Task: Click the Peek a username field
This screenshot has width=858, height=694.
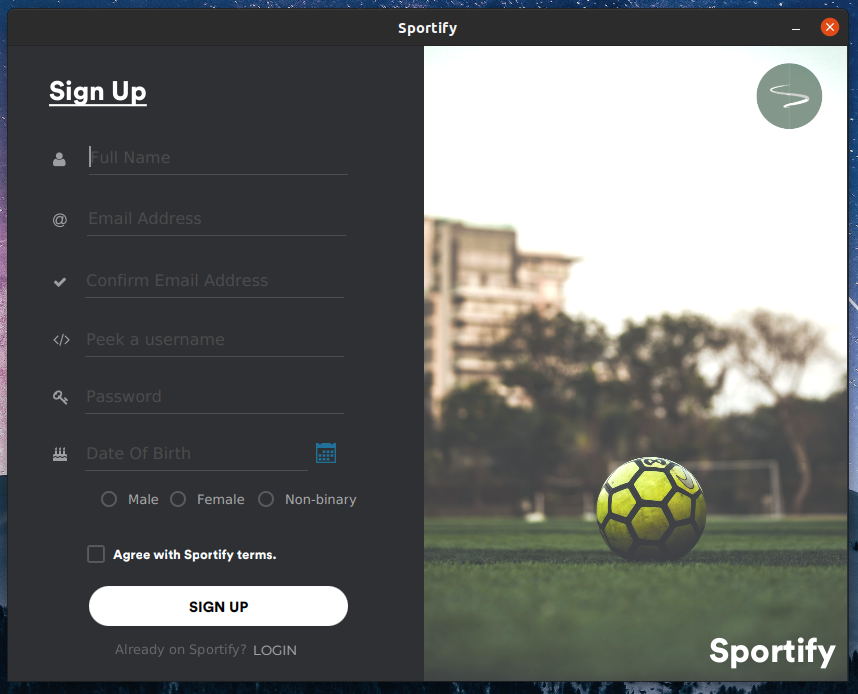Action: pyautogui.click(x=214, y=340)
